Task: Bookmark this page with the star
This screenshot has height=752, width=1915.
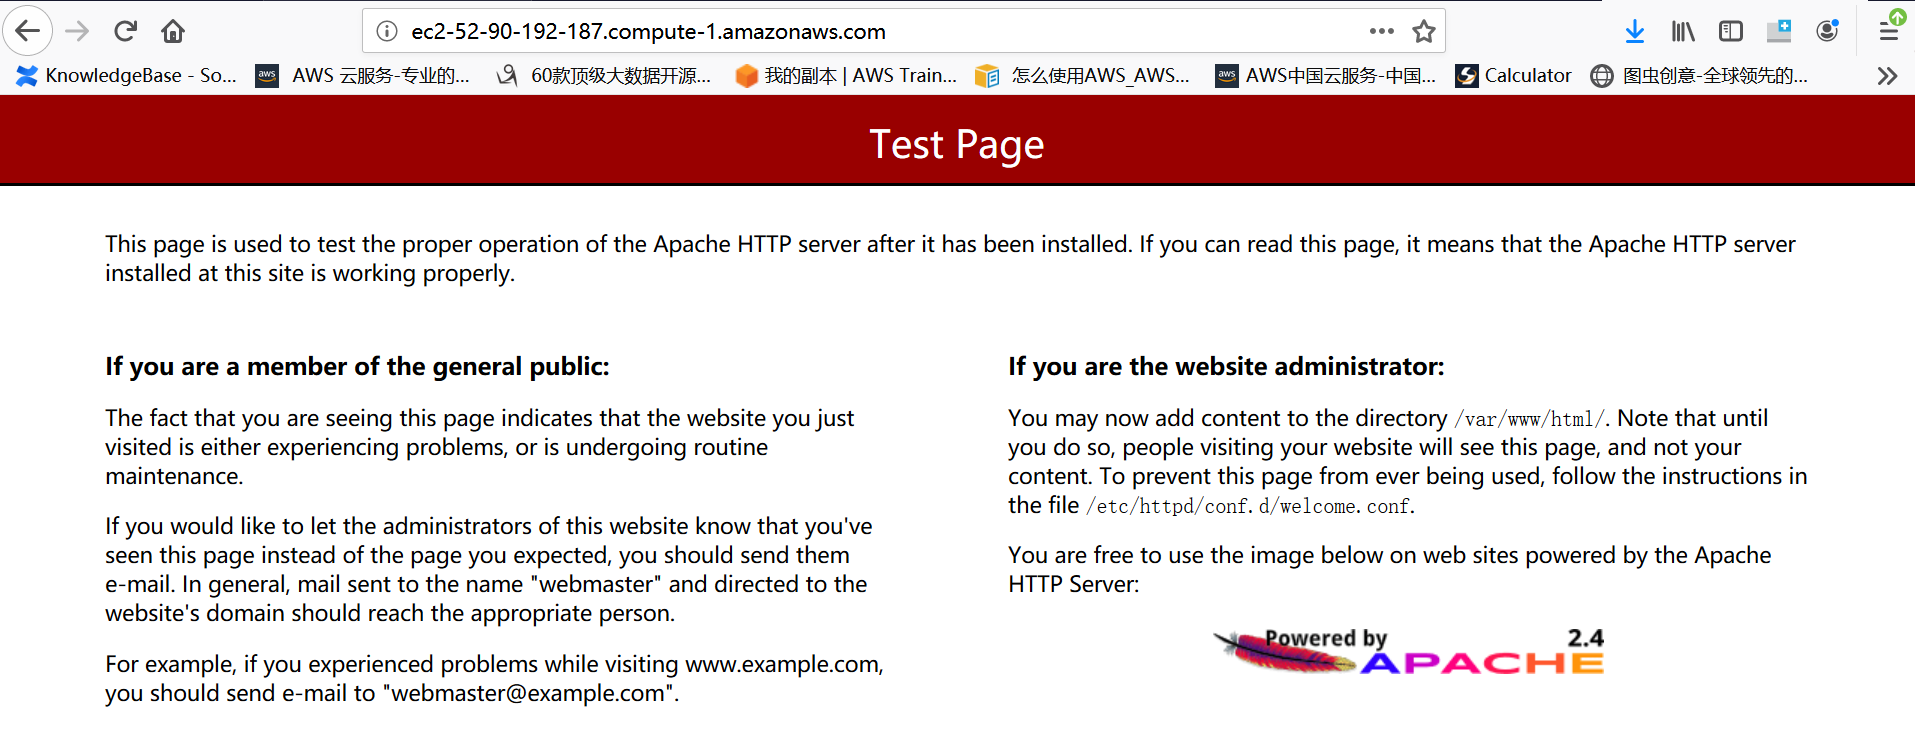Action: [1424, 31]
